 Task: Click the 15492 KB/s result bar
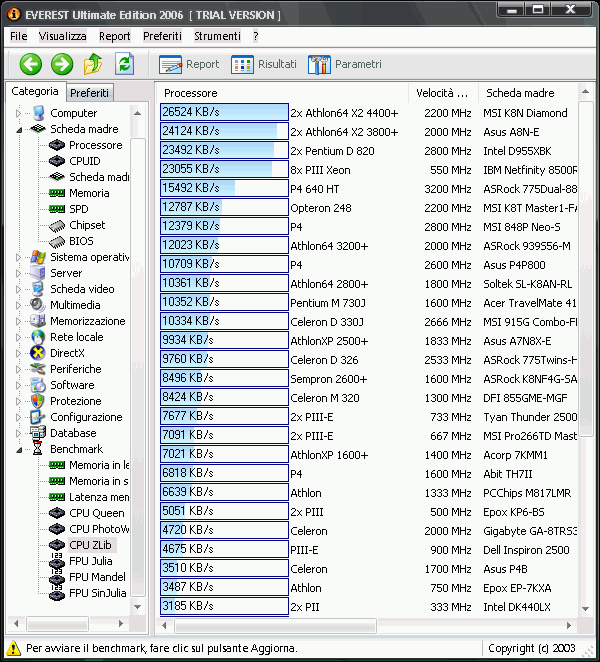pos(224,188)
